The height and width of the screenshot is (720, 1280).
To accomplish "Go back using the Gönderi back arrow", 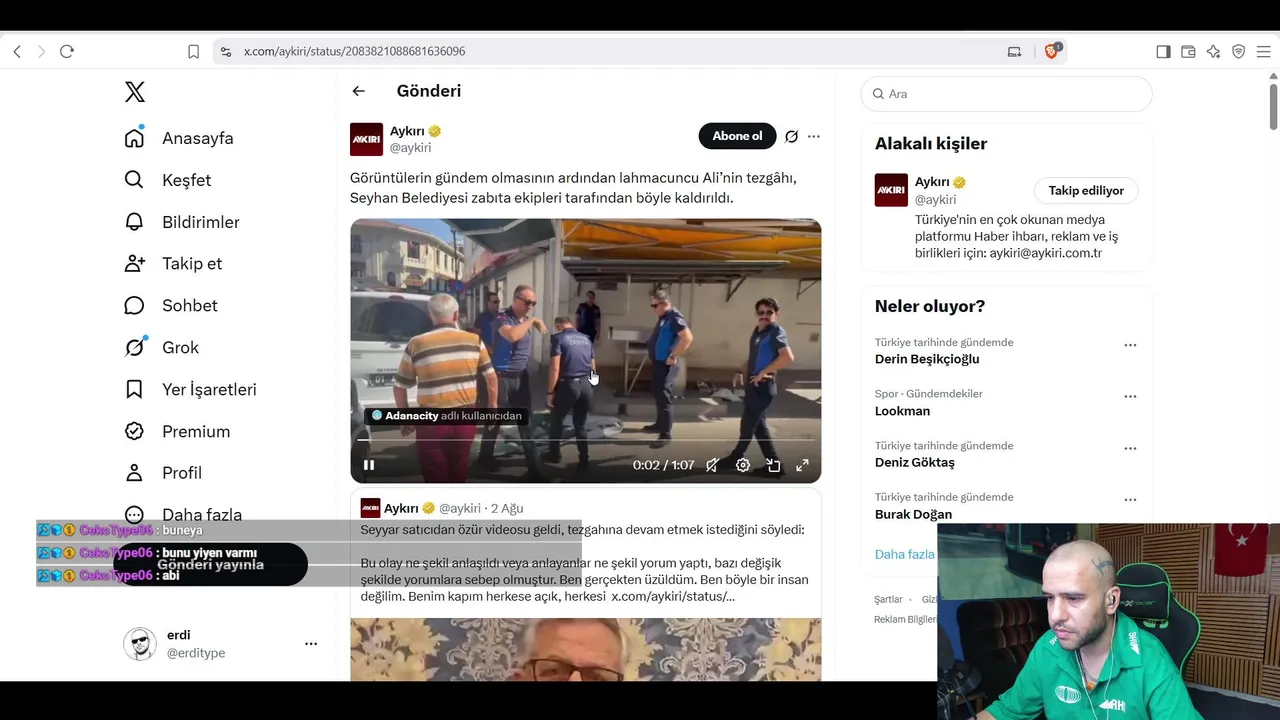I will pyautogui.click(x=359, y=91).
